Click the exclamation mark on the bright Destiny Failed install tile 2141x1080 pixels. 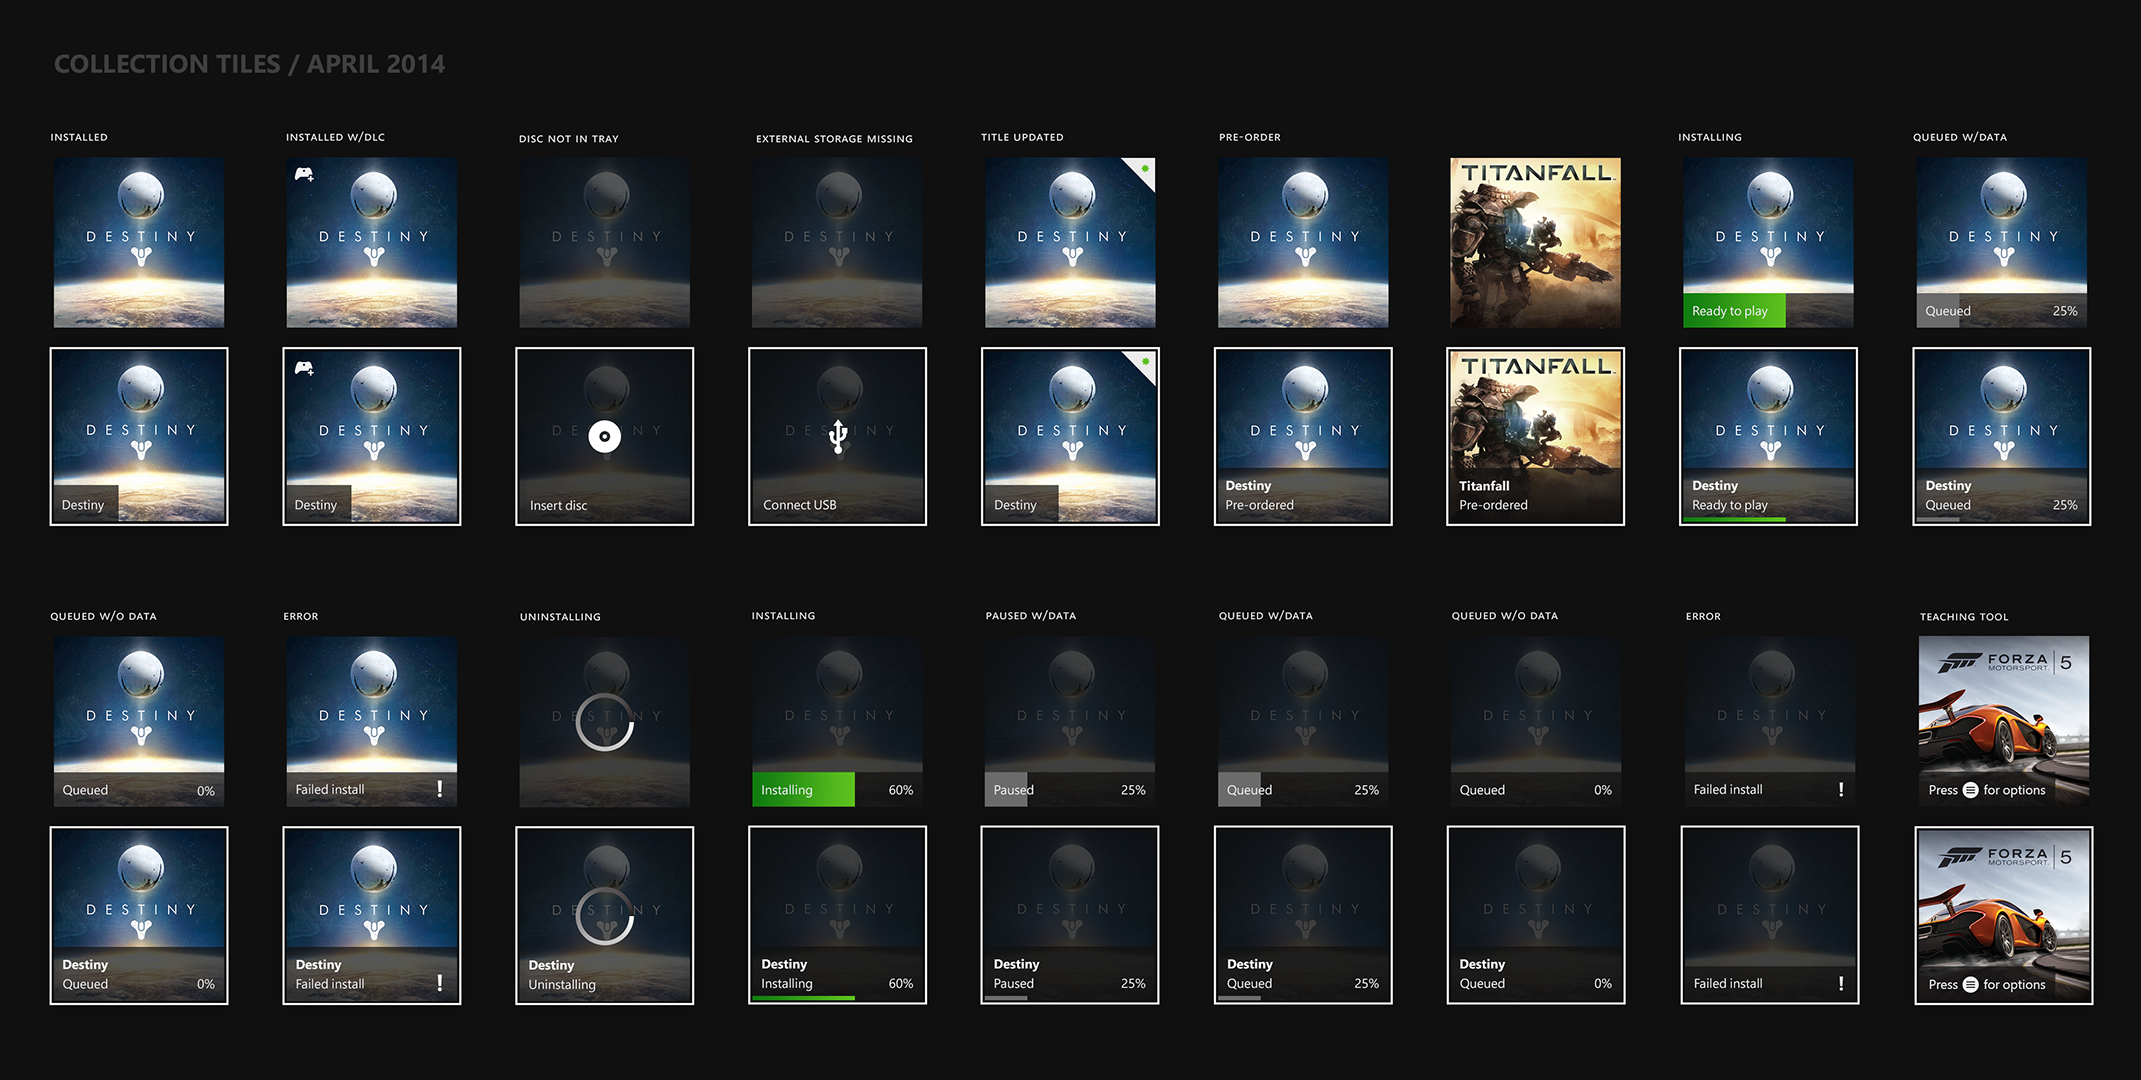tap(440, 983)
